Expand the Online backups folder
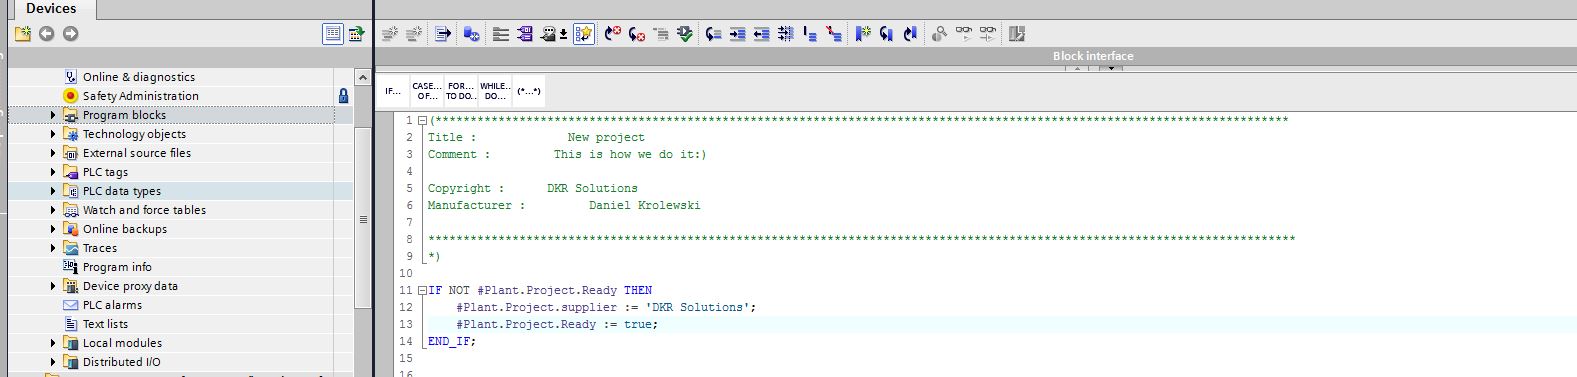 click(x=53, y=229)
